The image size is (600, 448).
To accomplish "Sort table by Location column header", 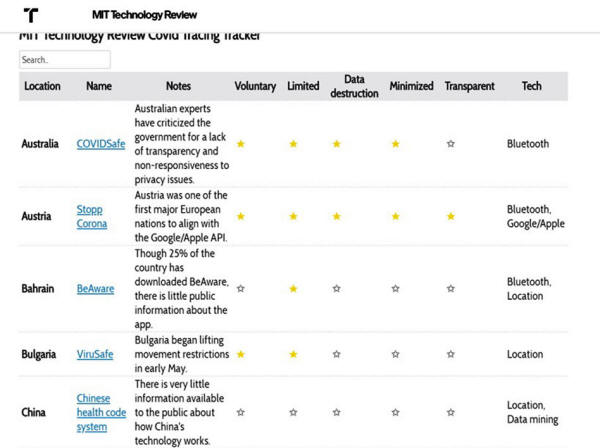I will pyautogui.click(x=42, y=86).
